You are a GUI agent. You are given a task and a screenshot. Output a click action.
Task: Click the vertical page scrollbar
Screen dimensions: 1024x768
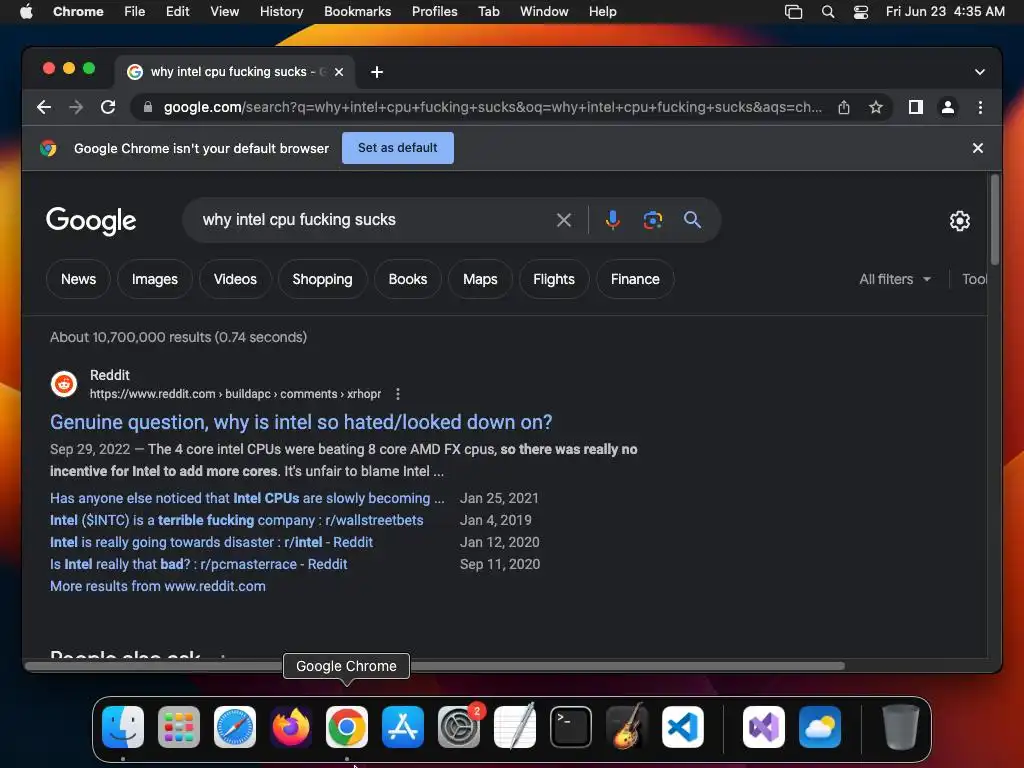995,220
